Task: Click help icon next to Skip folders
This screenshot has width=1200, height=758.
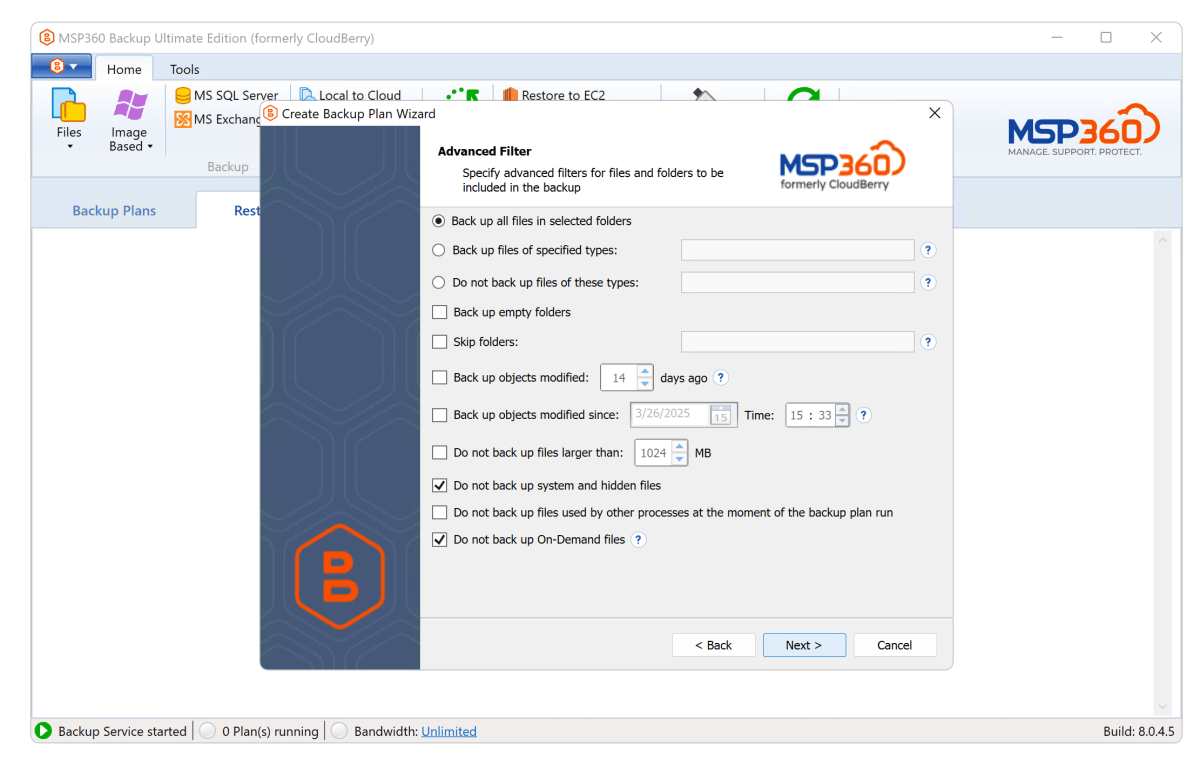Action: (928, 342)
